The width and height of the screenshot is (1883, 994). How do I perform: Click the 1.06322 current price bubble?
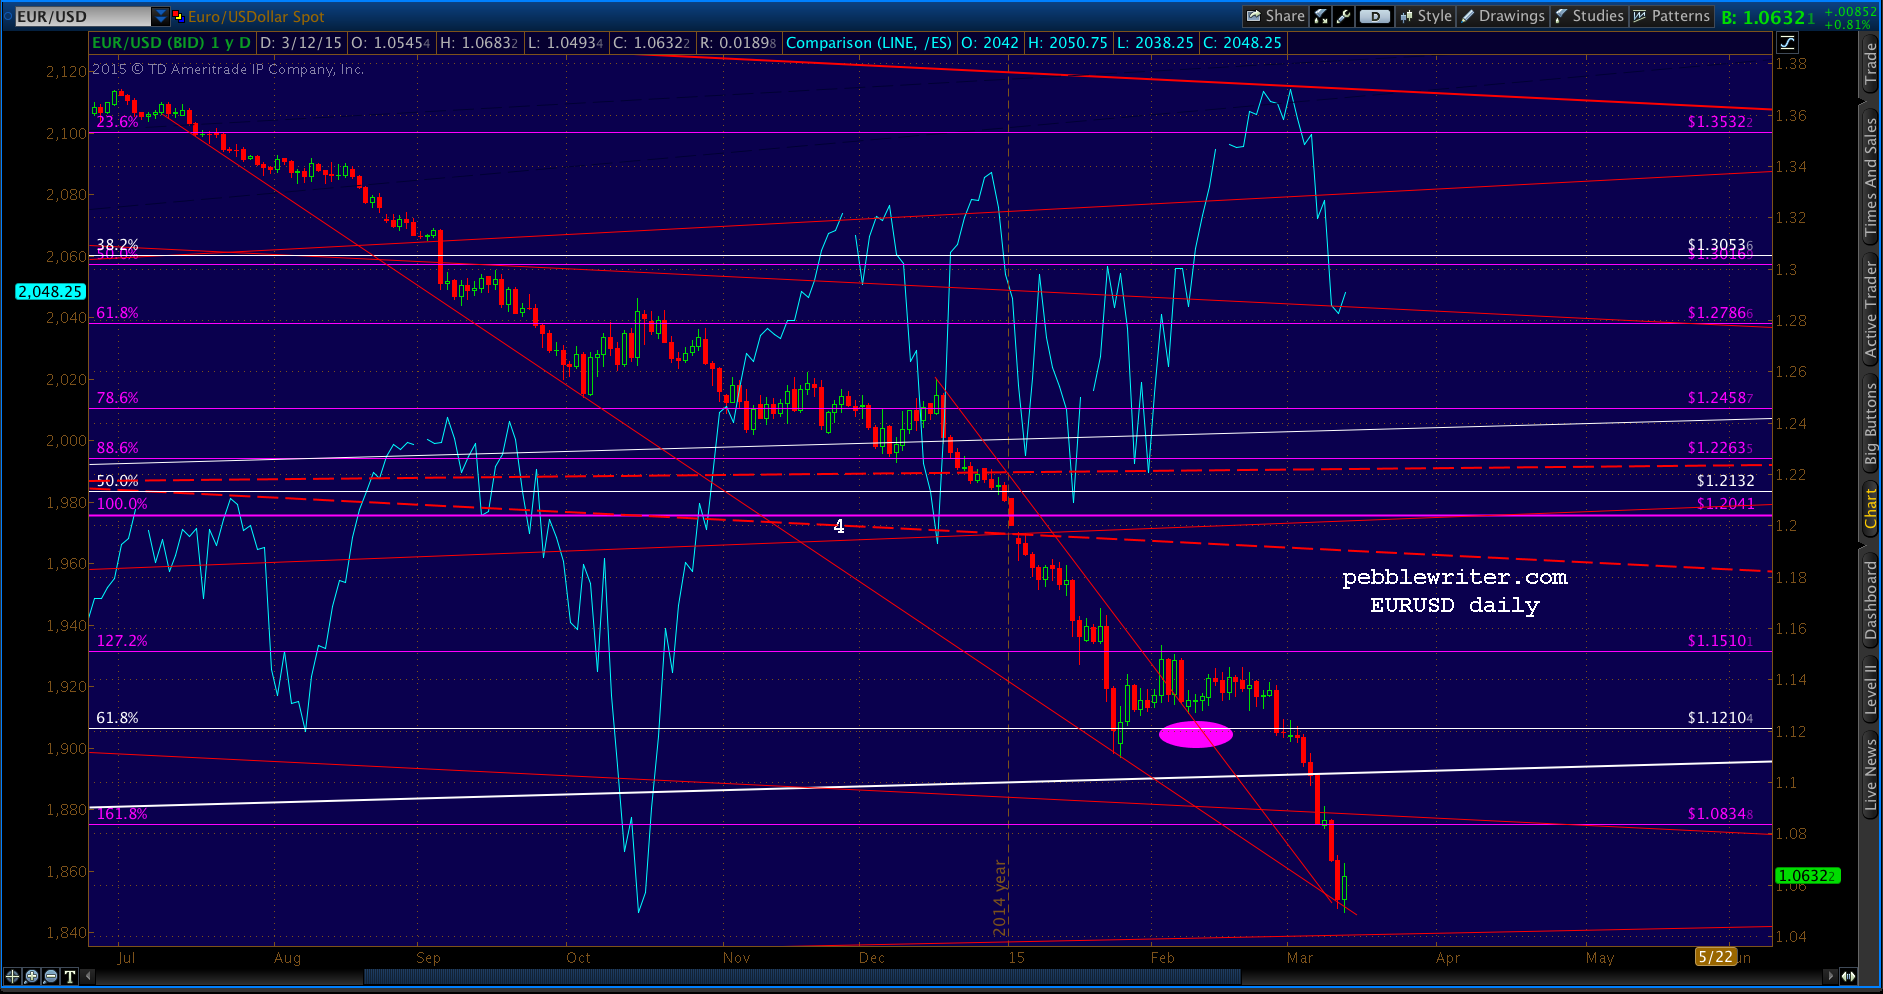pyautogui.click(x=1806, y=876)
